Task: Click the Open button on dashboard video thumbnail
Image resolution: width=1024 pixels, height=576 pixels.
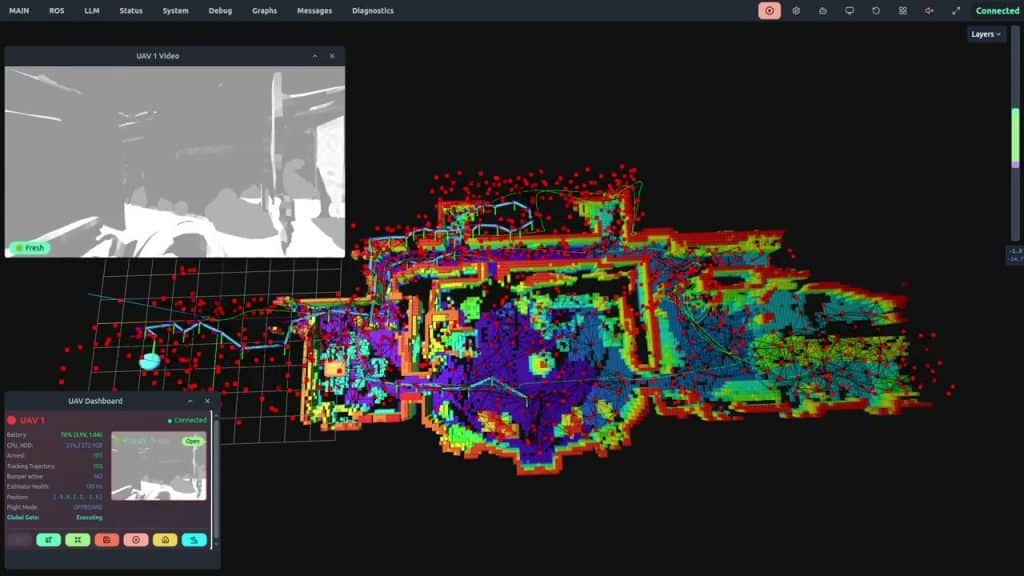Action: point(192,441)
